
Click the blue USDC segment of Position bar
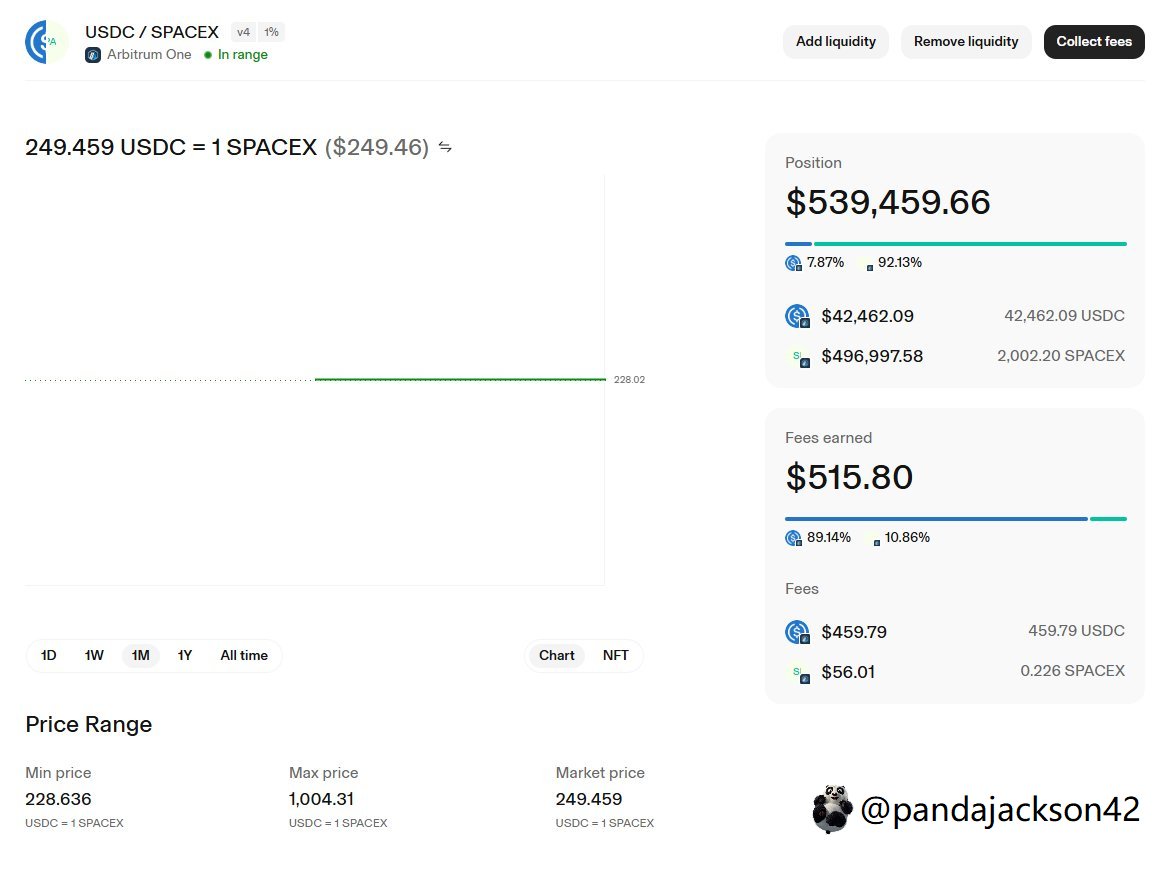click(798, 244)
